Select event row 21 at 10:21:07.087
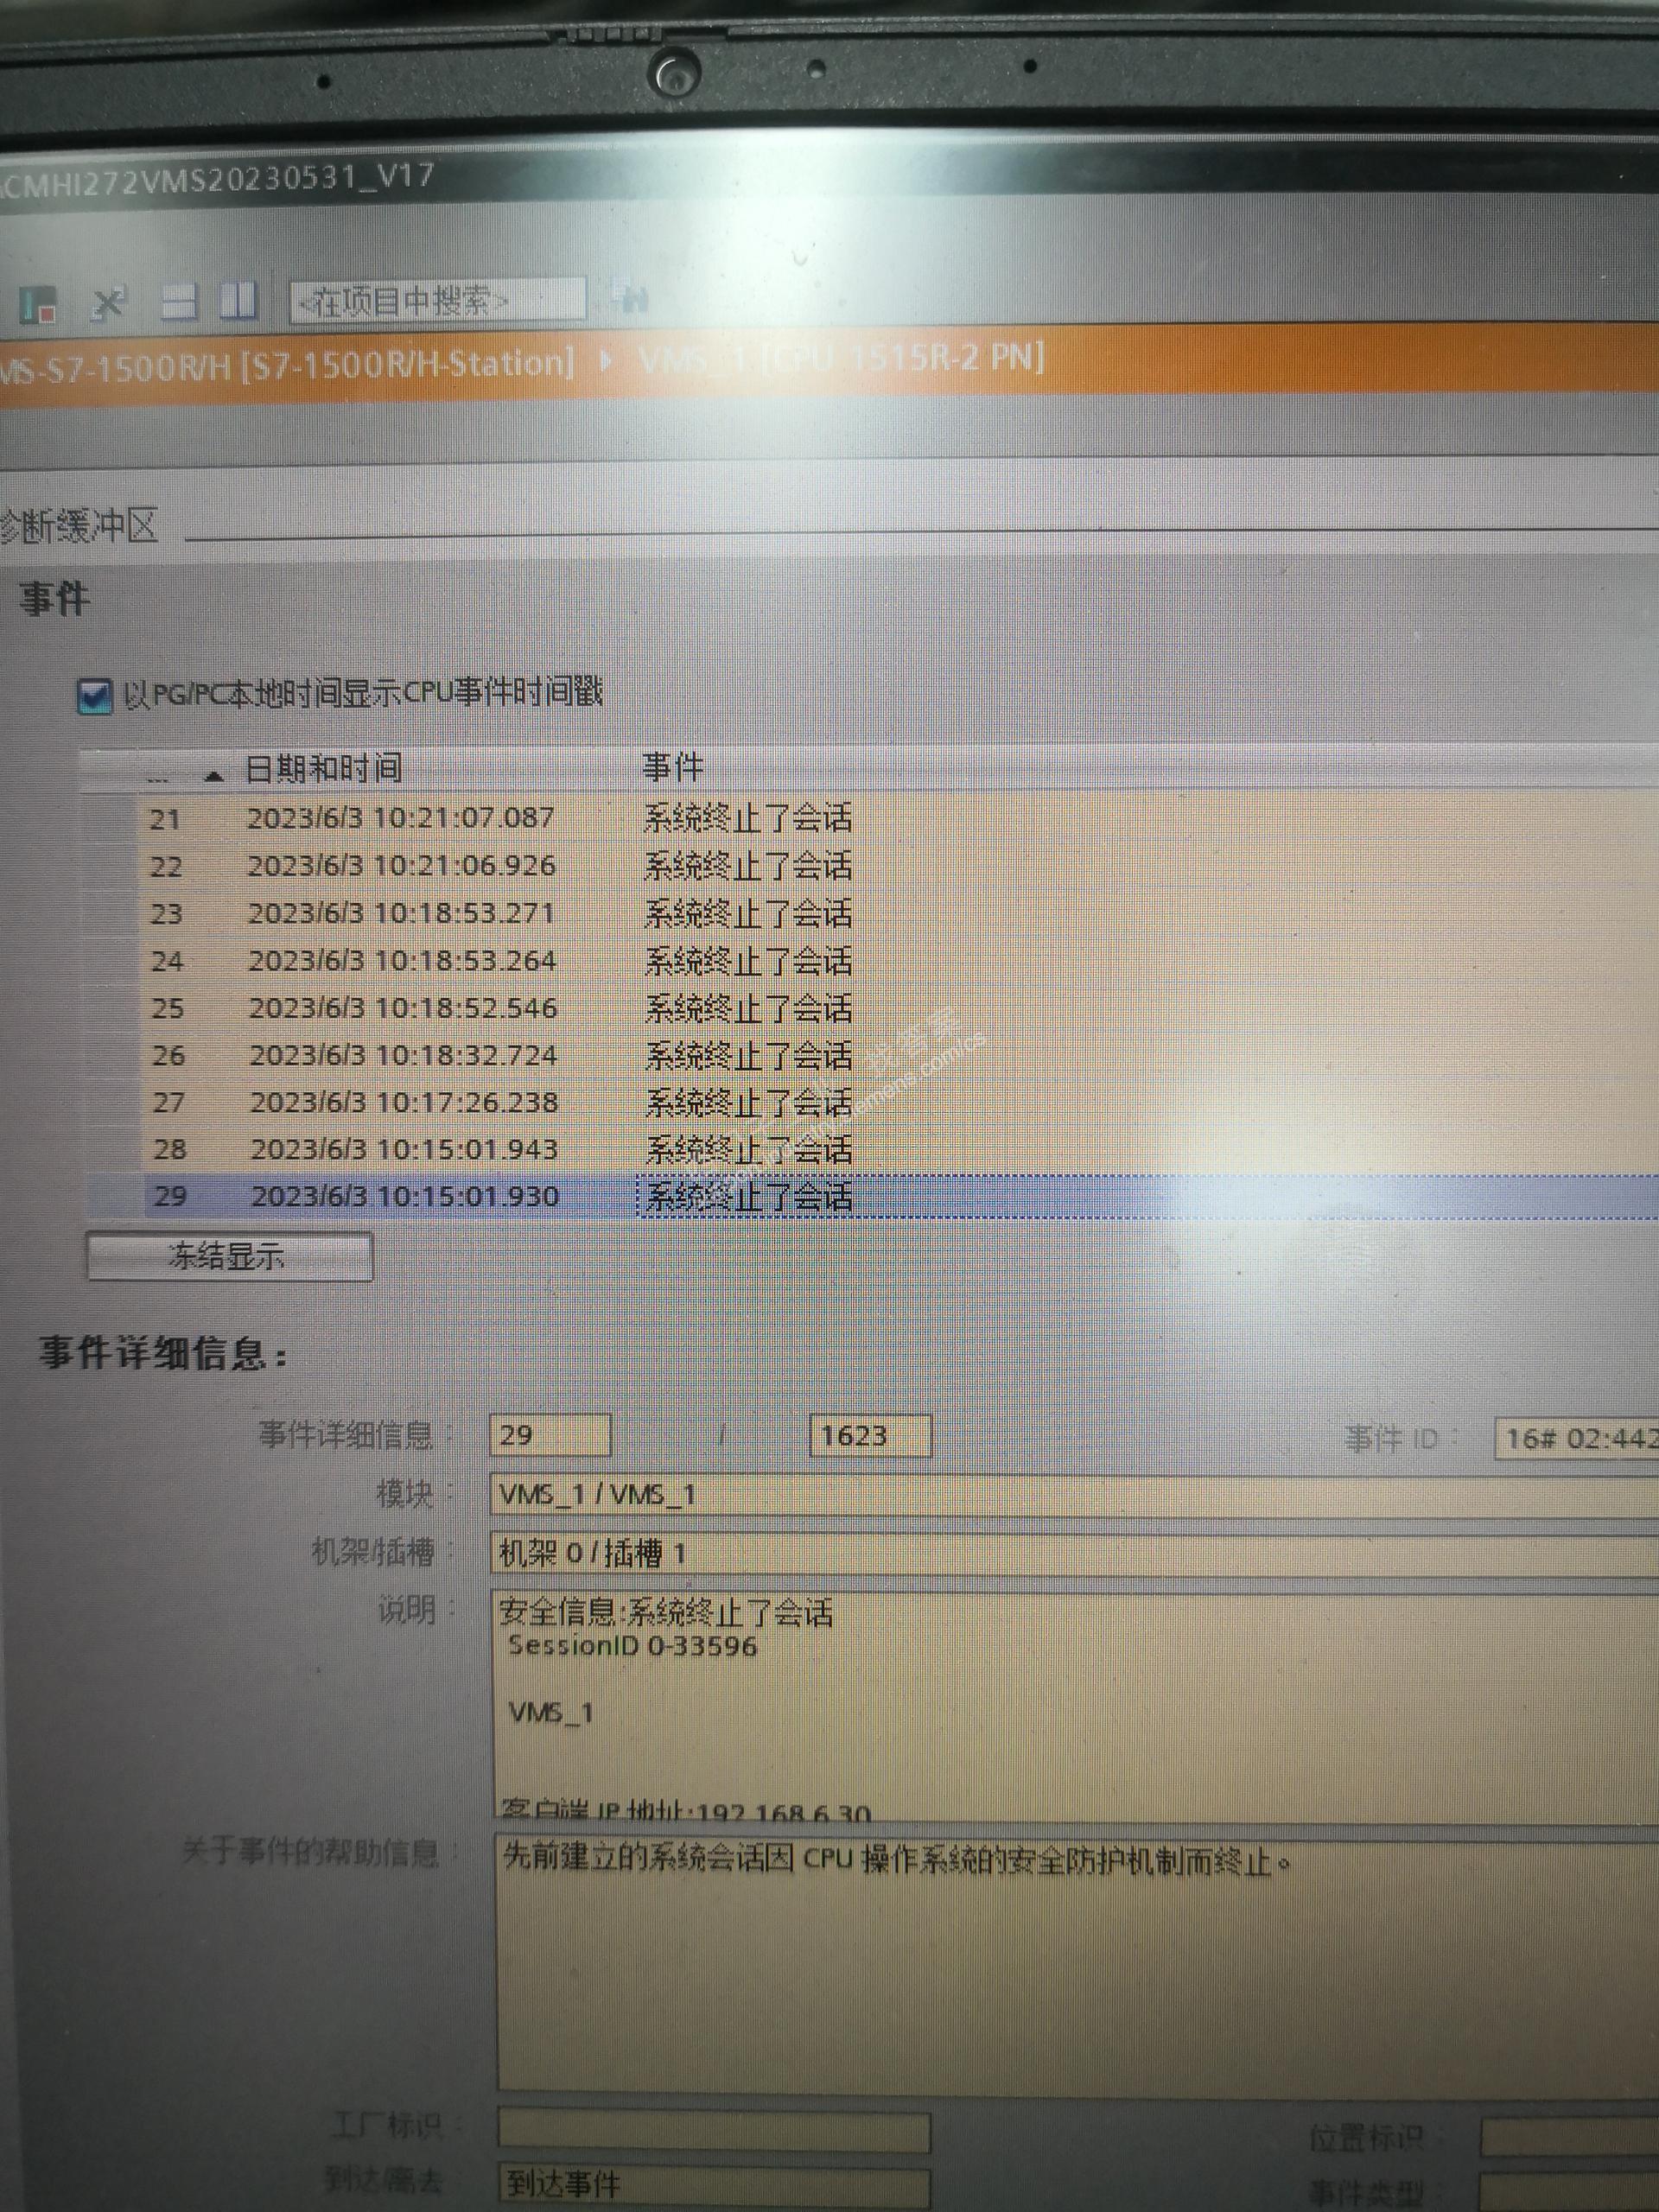Screen dimensions: 1659x2212 400,818
